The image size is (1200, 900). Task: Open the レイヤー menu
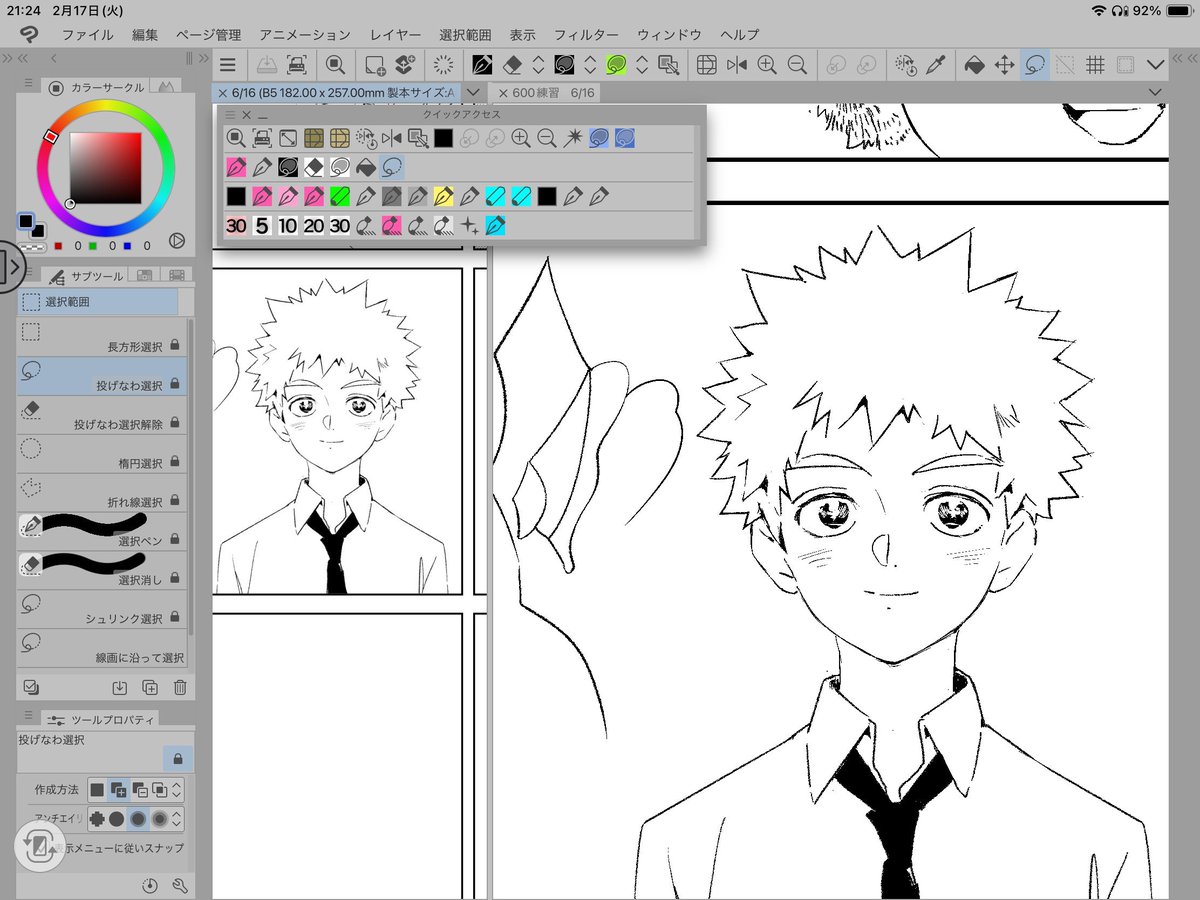pyautogui.click(x=395, y=35)
